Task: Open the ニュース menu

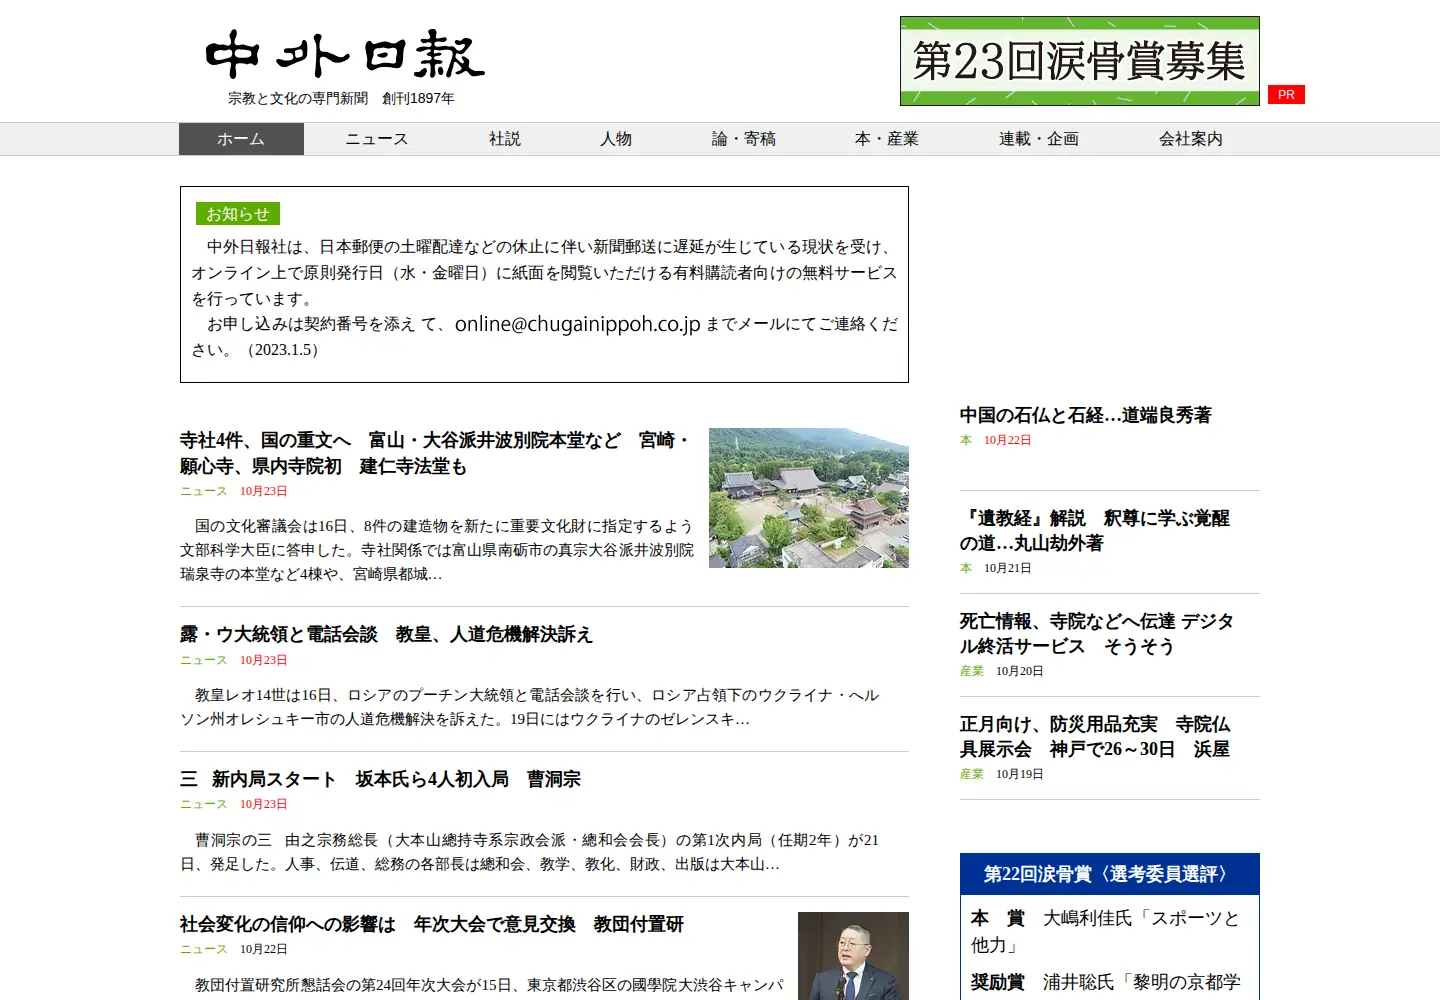Action: 377,139
